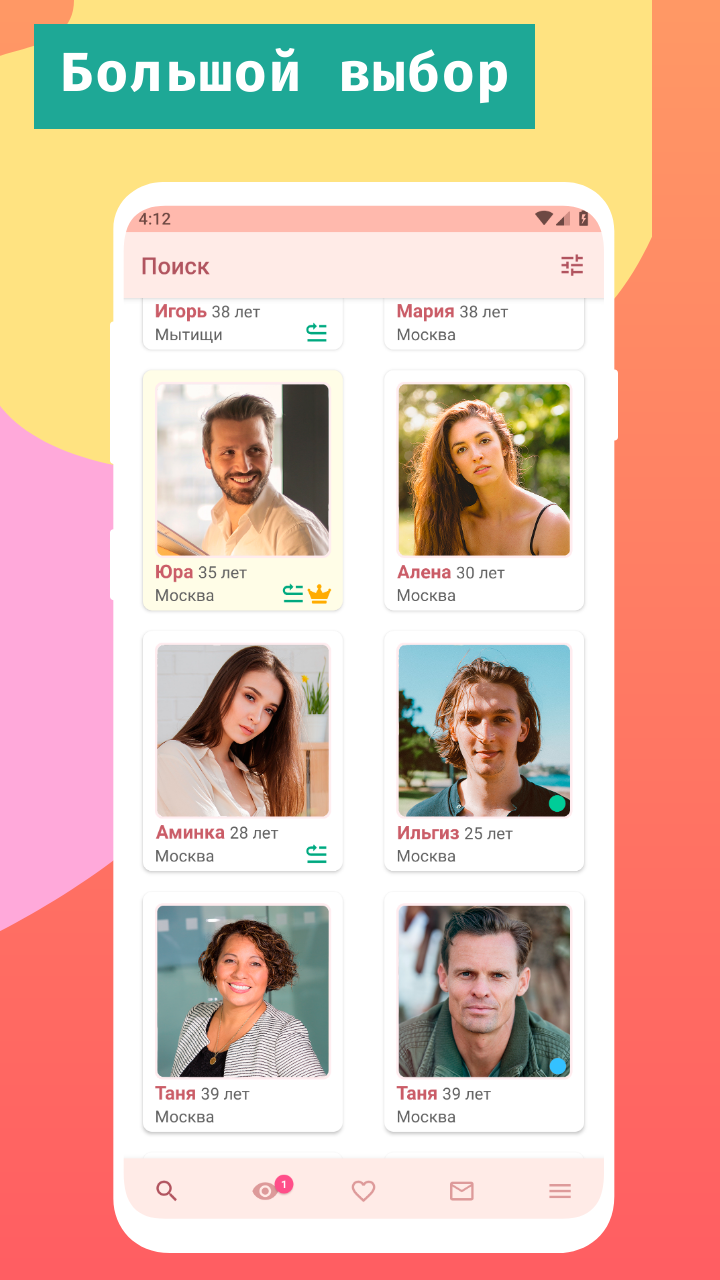Tap green list icon on Аминка's card
The image size is (720, 1280).
[x=317, y=854]
